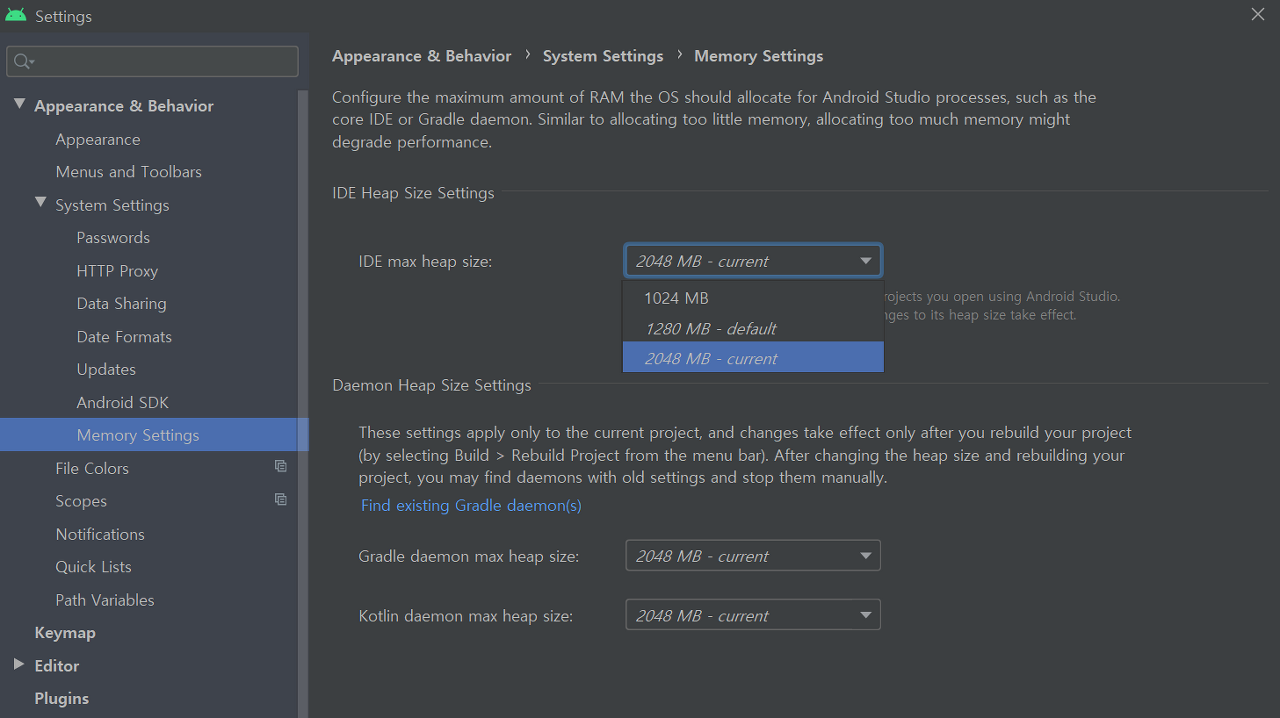Viewport: 1280px width, 718px height.
Task: Select Updates in the settings sidebar
Action: point(106,369)
